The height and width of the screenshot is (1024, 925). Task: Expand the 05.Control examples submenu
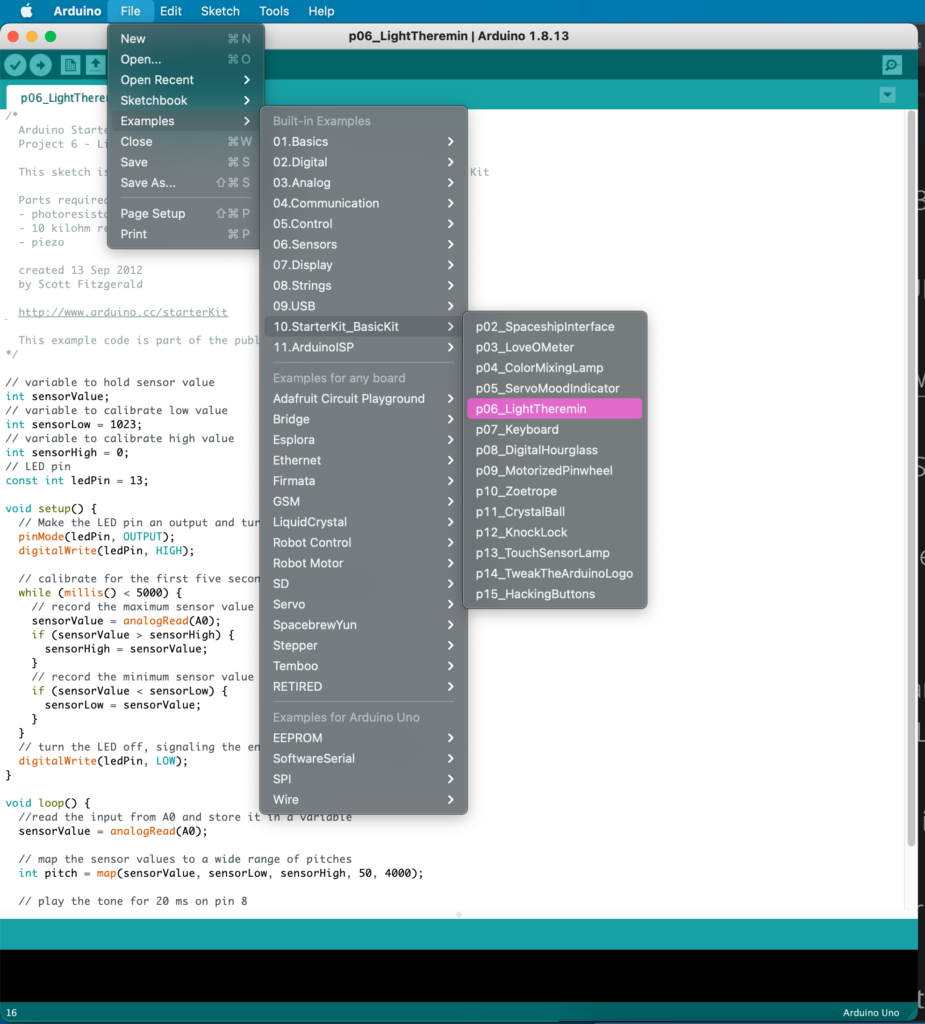click(x=363, y=224)
